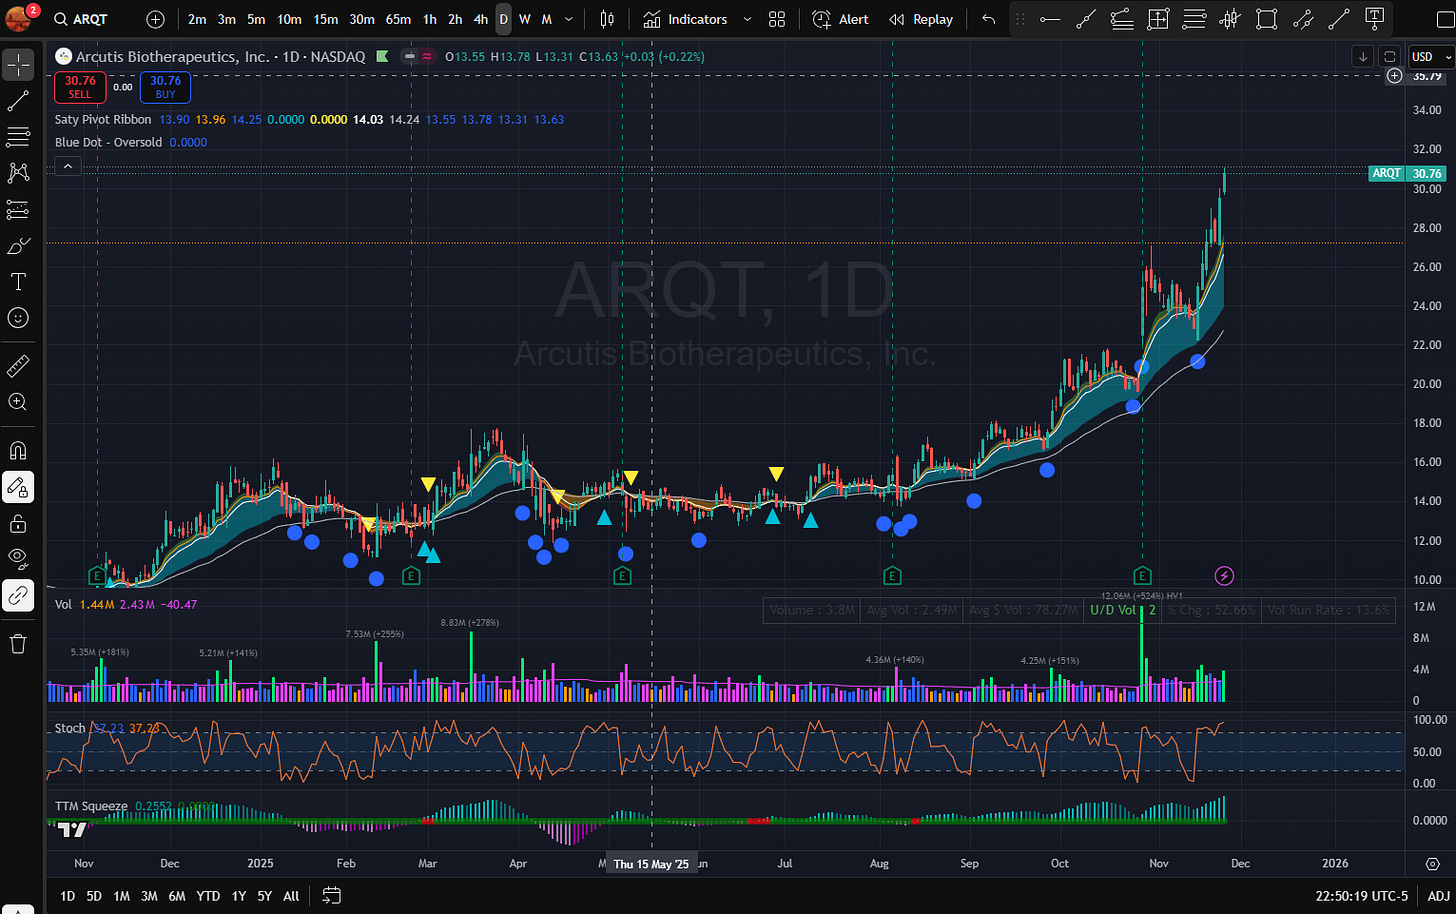This screenshot has width=1456, height=914.
Task: Show All data date range
Action: pyautogui.click(x=291, y=896)
